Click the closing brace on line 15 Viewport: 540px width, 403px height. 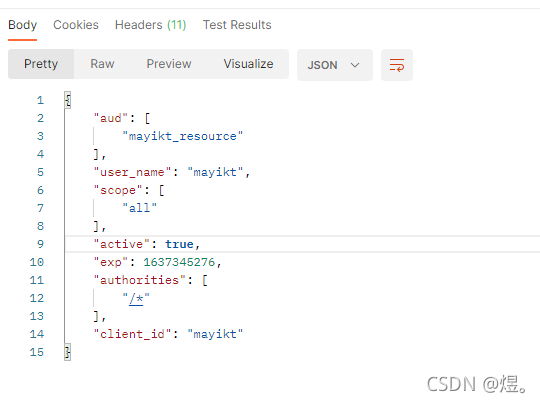point(68,352)
